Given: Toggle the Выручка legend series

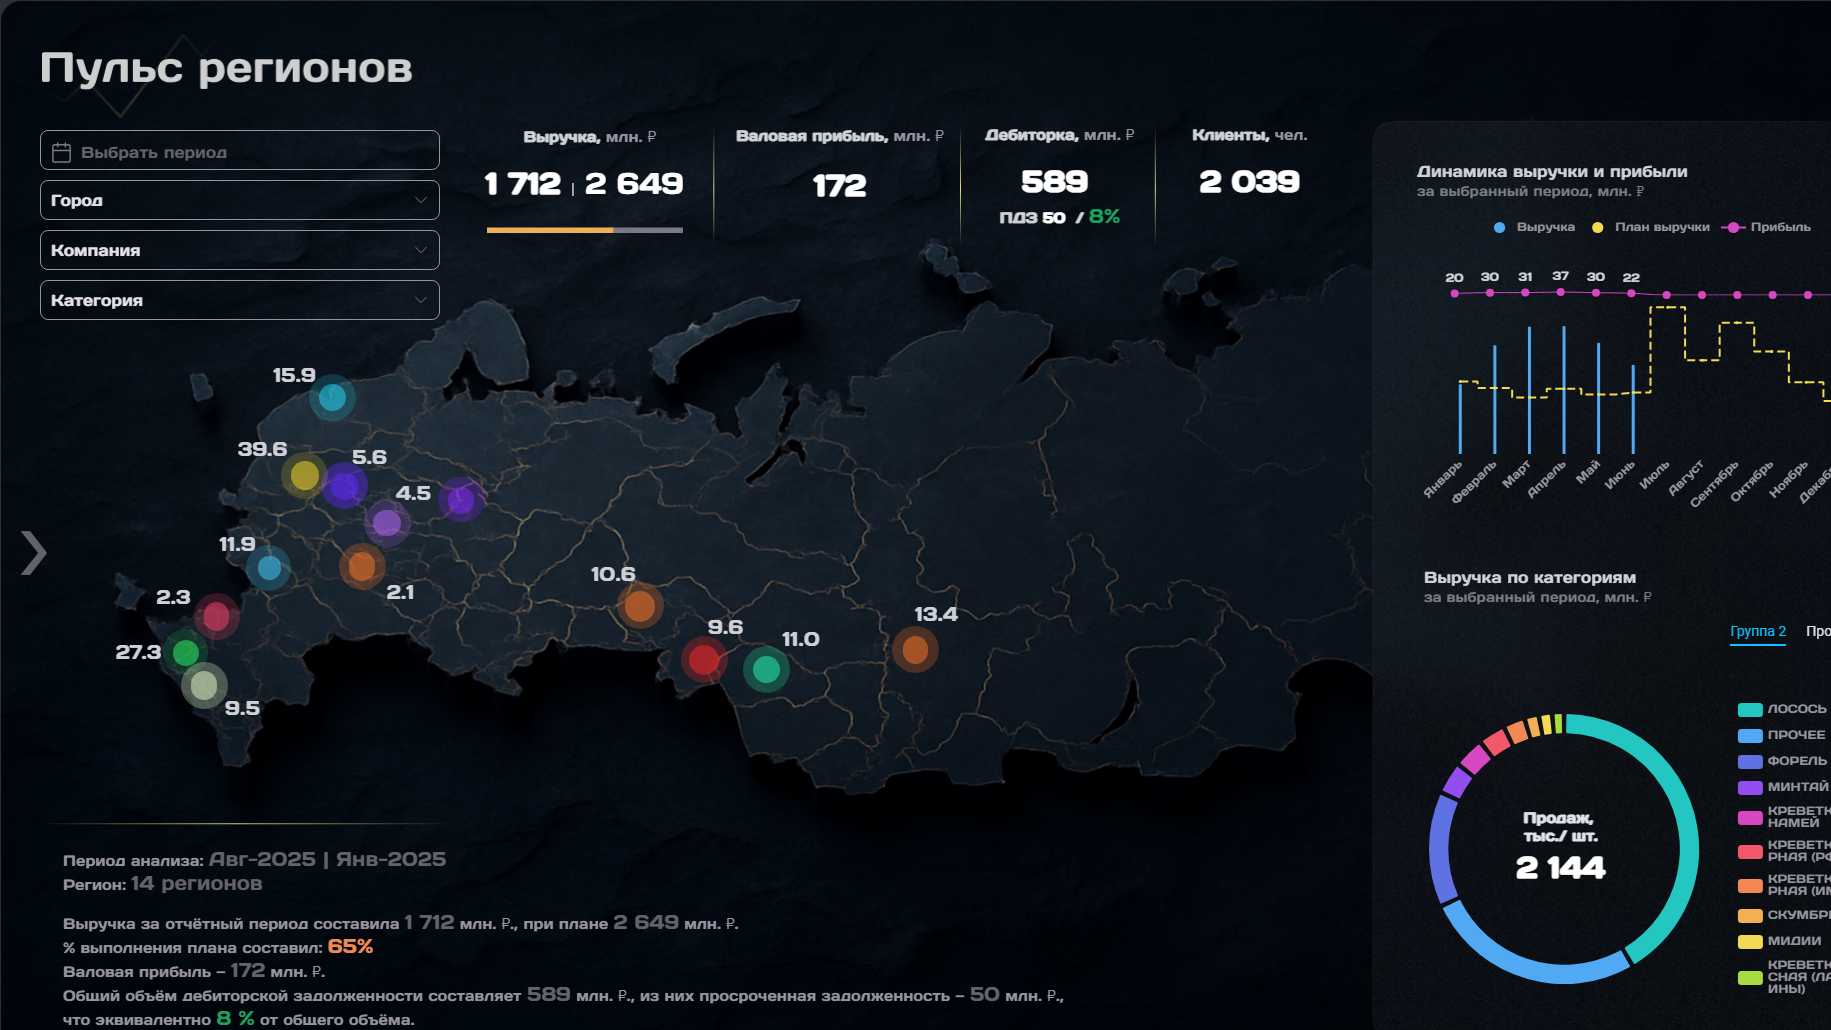Looking at the screenshot, I should pyautogui.click(x=1534, y=227).
